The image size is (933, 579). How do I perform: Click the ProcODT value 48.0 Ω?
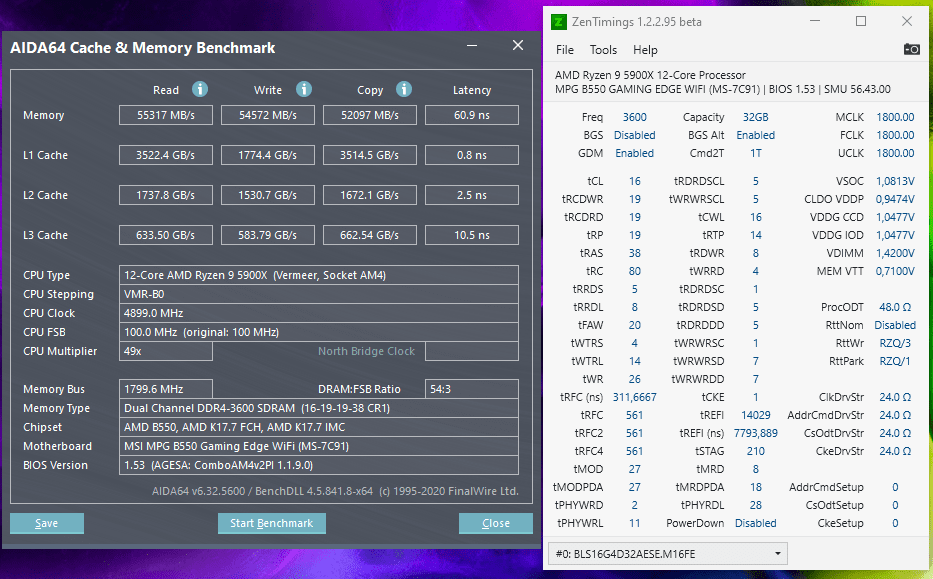pyautogui.click(x=895, y=307)
